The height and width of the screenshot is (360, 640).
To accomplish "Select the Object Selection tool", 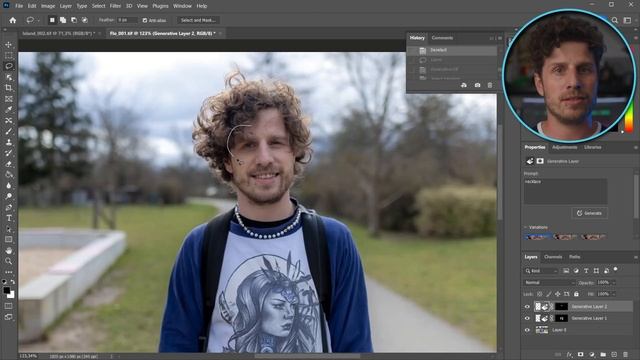I will tap(9, 77).
